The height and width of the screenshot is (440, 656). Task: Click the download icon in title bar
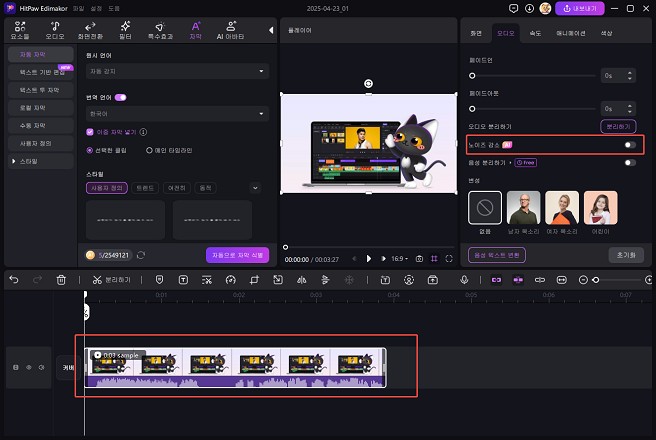(x=529, y=8)
